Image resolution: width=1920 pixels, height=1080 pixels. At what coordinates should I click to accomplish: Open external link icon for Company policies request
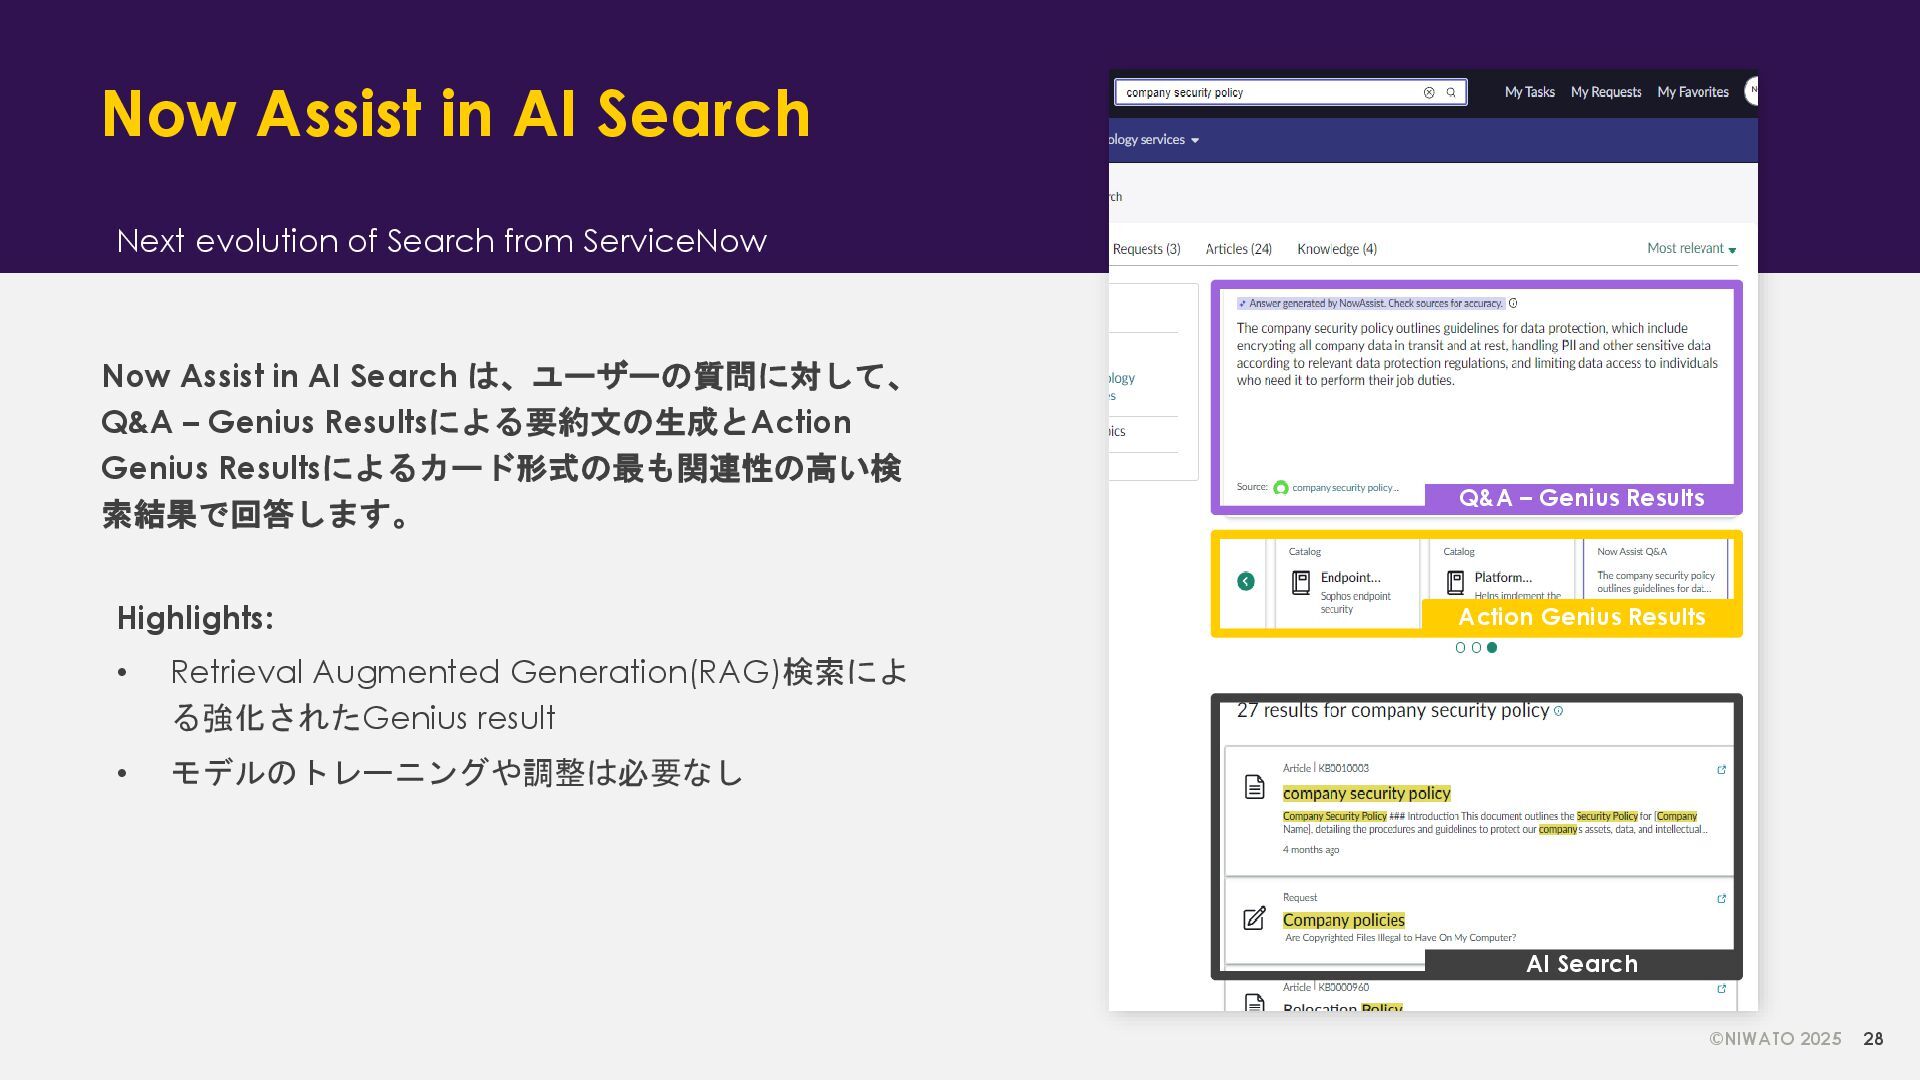coord(1721,899)
